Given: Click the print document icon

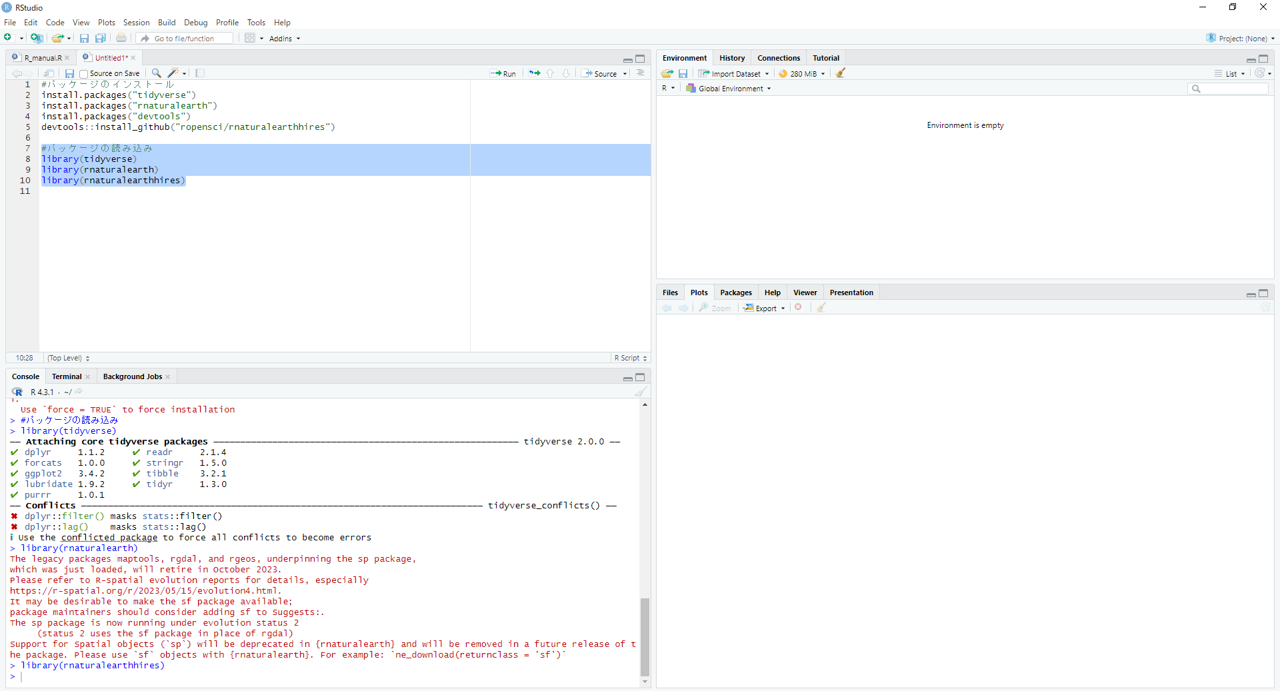Looking at the screenshot, I should (x=121, y=38).
